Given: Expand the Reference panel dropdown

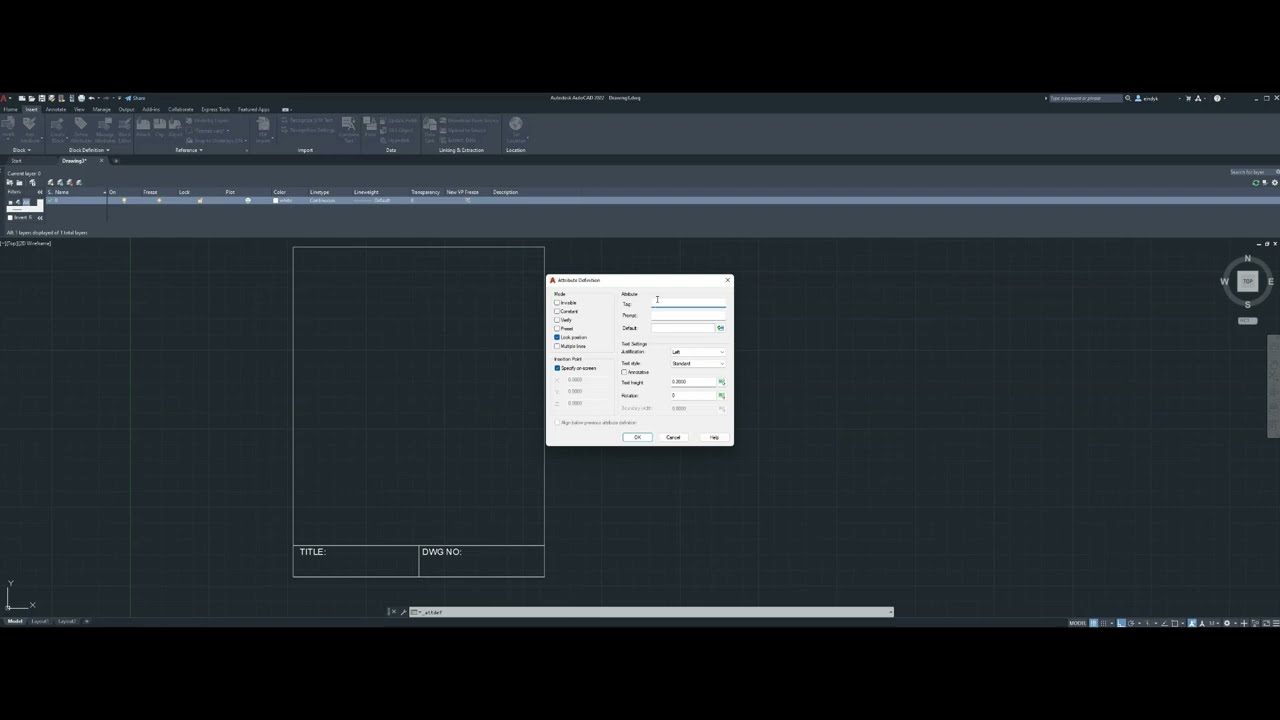Looking at the screenshot, I should click(x=189, y=150).
